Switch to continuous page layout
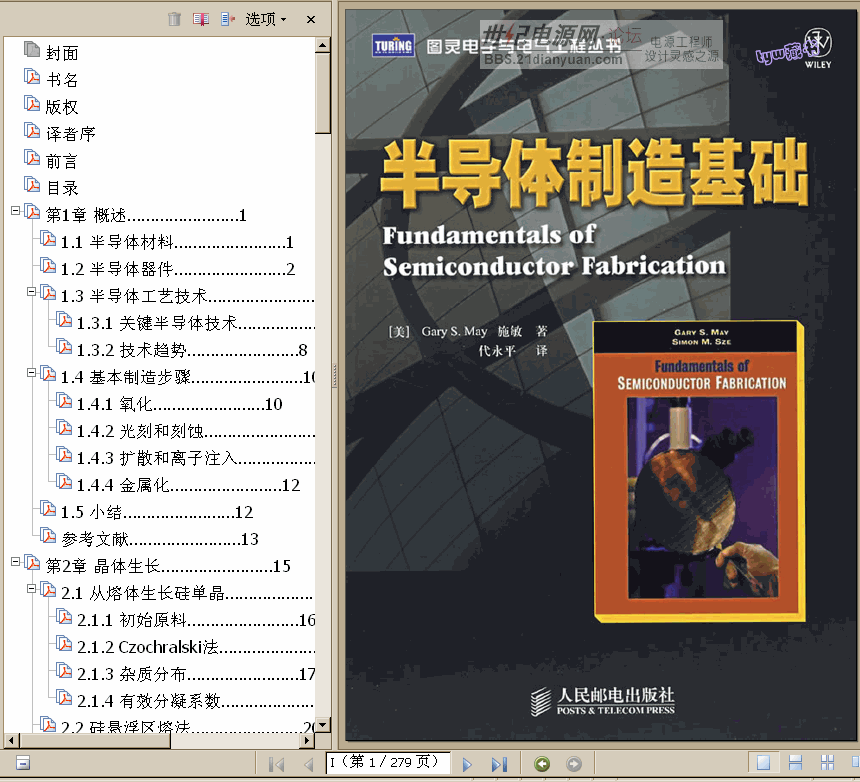The height and width of the screenshot is (782, 860). point(795,763)
